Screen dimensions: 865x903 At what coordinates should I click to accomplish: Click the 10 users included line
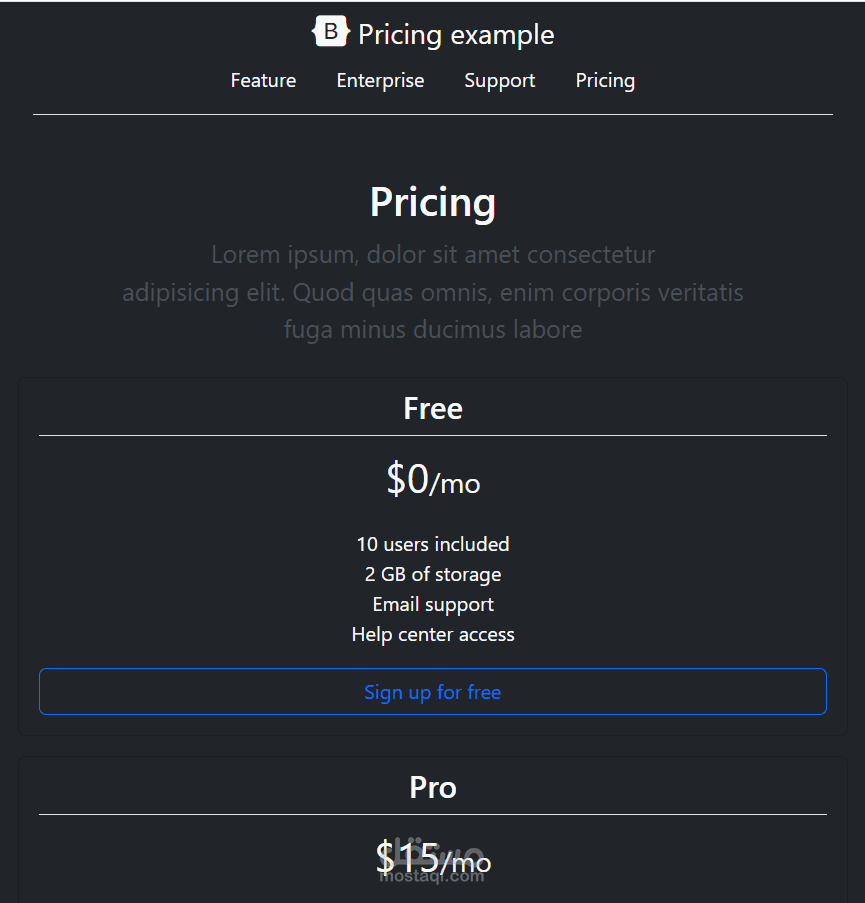[432, 544]
